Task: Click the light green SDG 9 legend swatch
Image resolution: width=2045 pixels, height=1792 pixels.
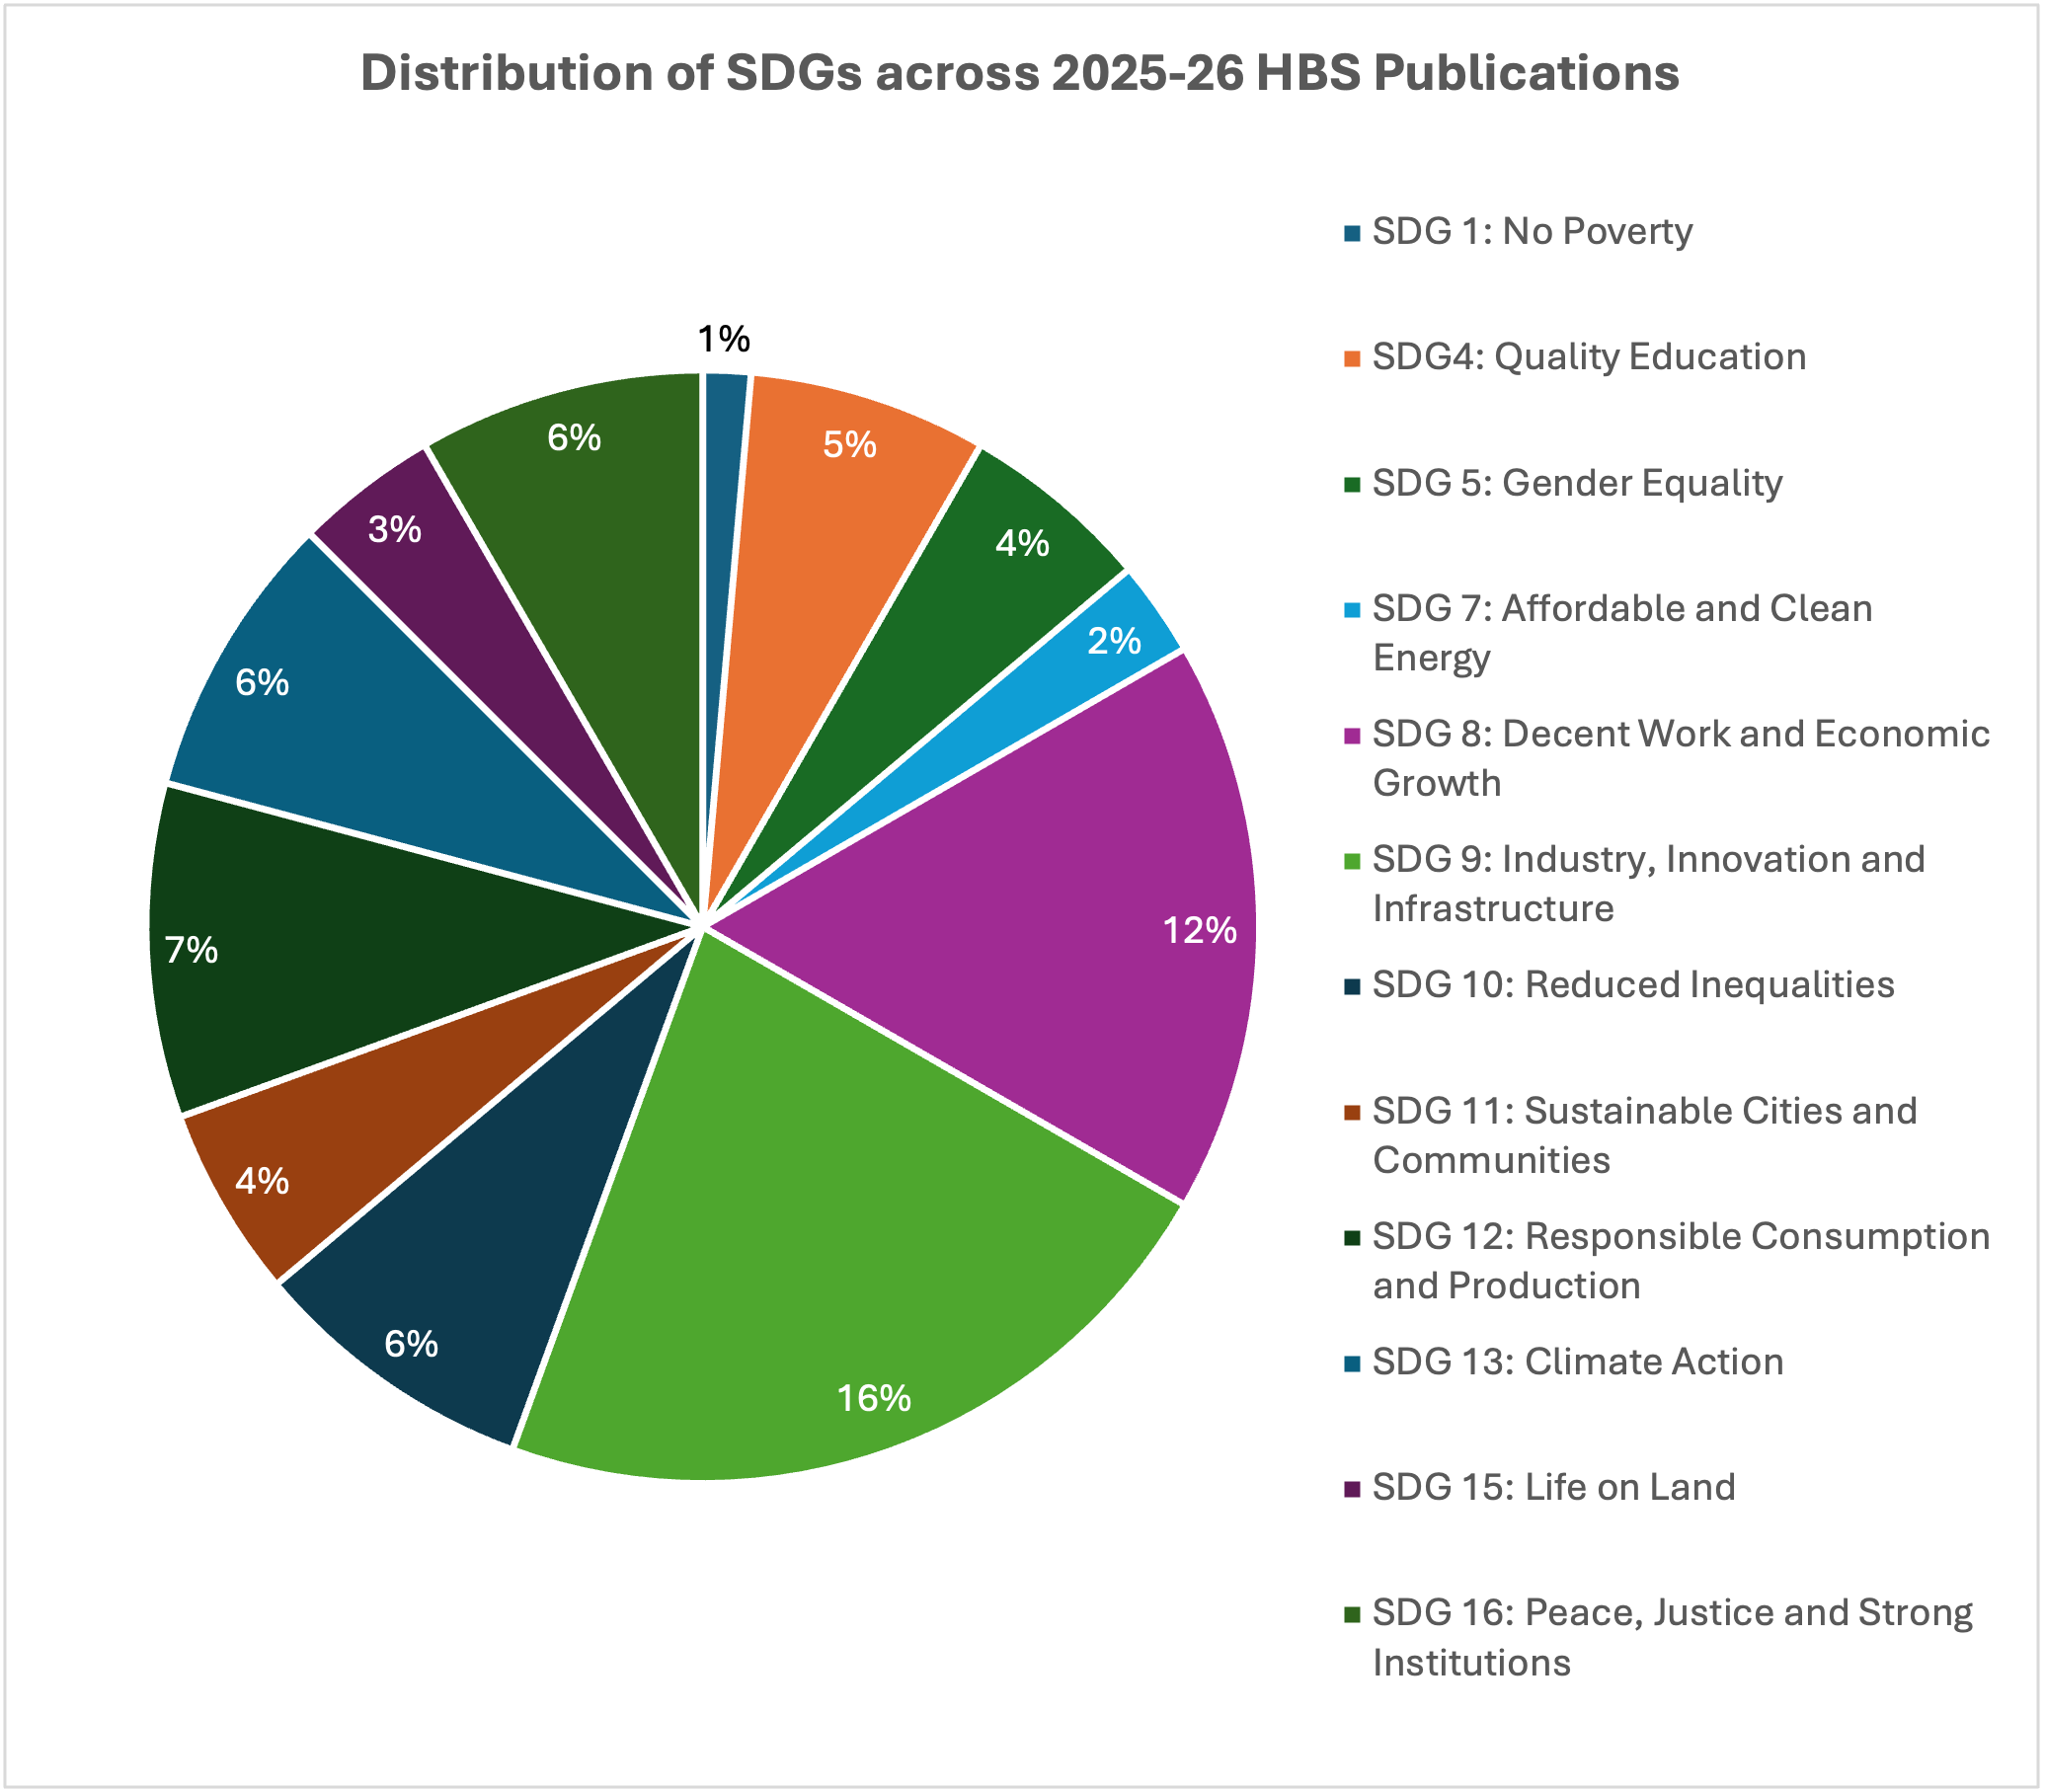Action: (x=1352, y=861)
